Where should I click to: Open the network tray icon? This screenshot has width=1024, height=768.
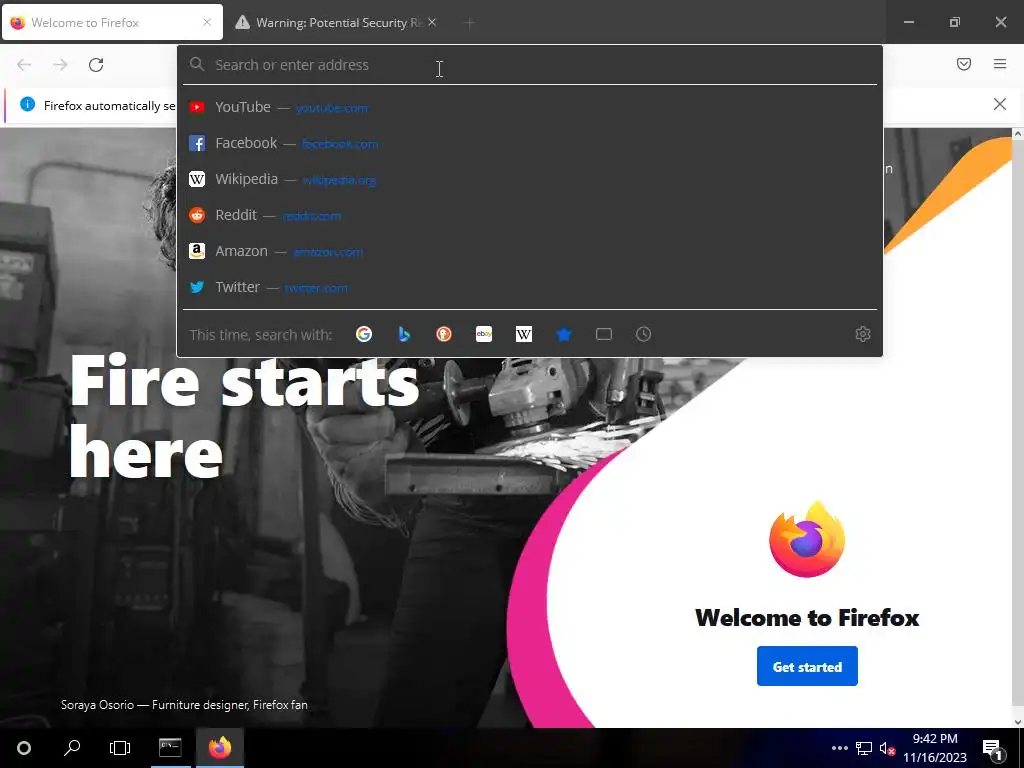(864, 748)
